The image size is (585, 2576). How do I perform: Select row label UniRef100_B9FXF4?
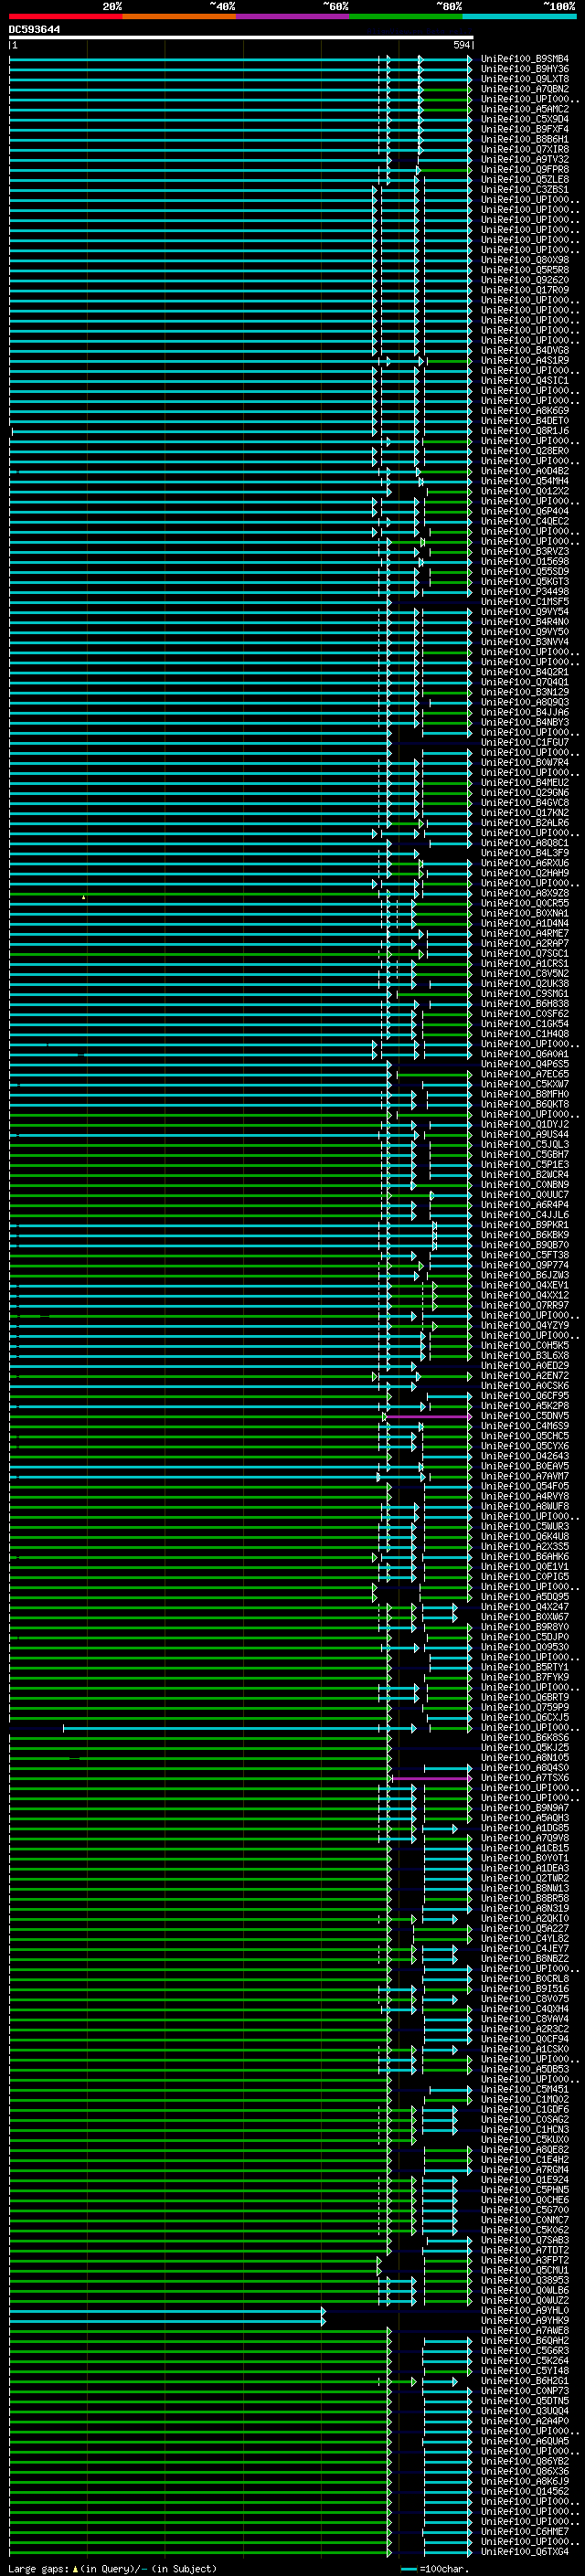525,129
